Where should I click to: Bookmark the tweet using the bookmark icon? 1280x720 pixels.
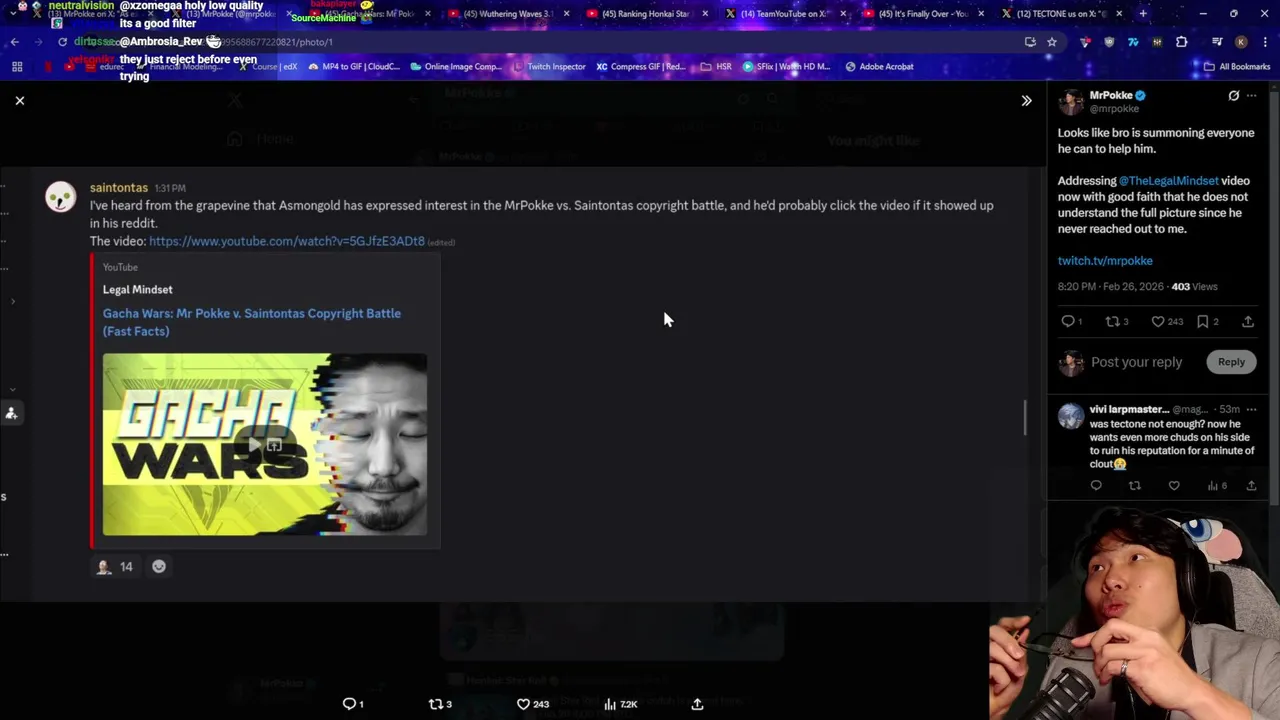coord(1203,322)
